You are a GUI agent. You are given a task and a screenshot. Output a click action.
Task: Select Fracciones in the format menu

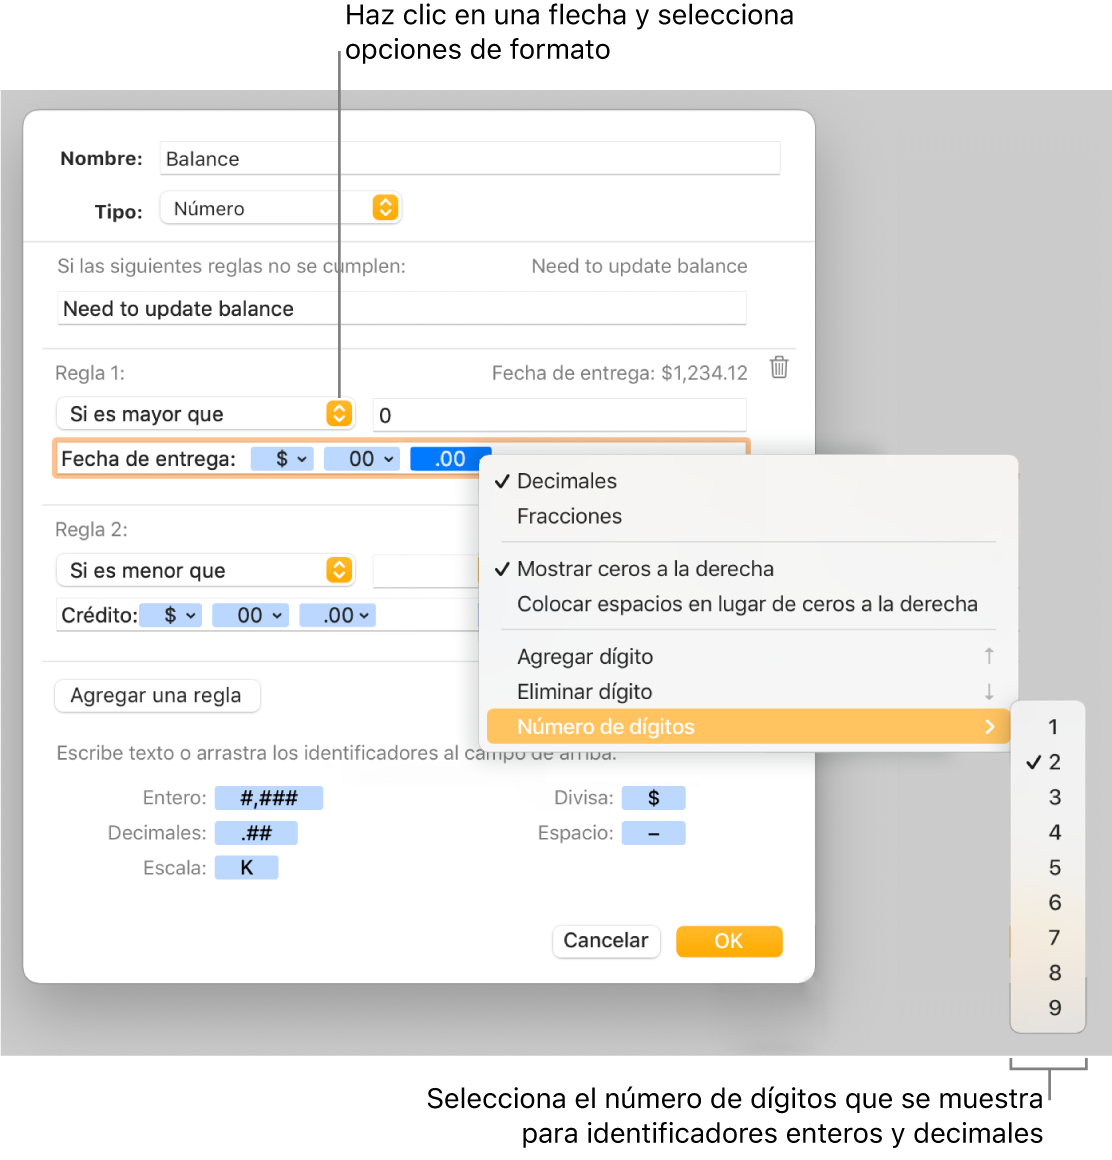pyautogui.click(x=569, y=516)
